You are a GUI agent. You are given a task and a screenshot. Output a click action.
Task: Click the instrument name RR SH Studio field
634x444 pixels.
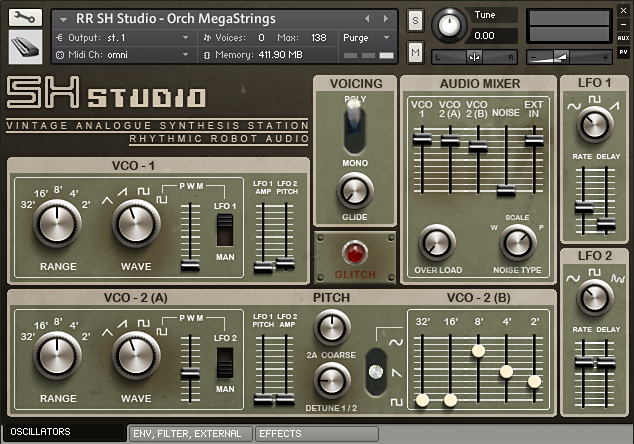pos(176,19)
